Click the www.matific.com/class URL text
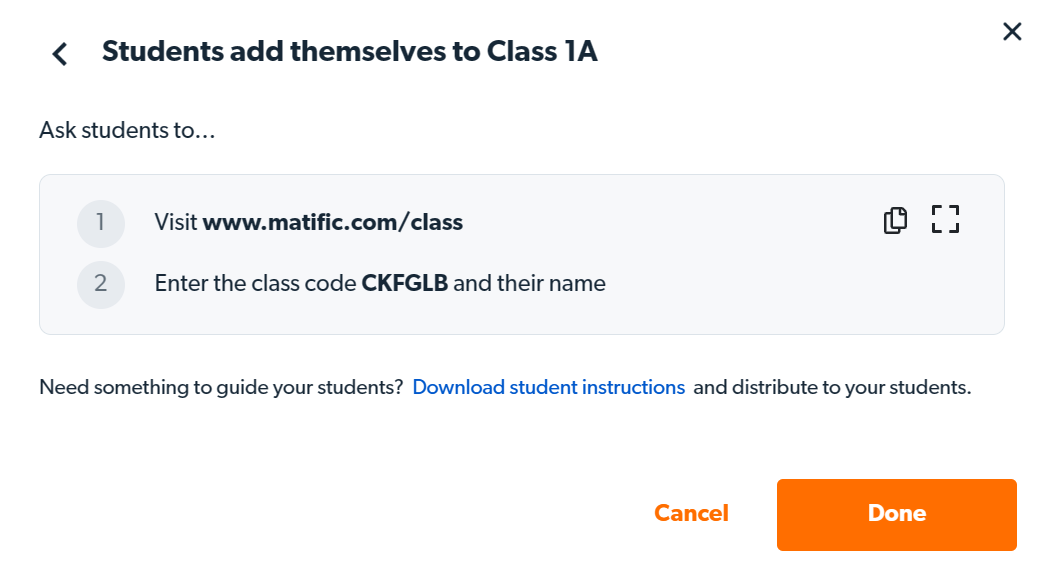Viewport: 1044px width, 566px height. tap(333, 223)
